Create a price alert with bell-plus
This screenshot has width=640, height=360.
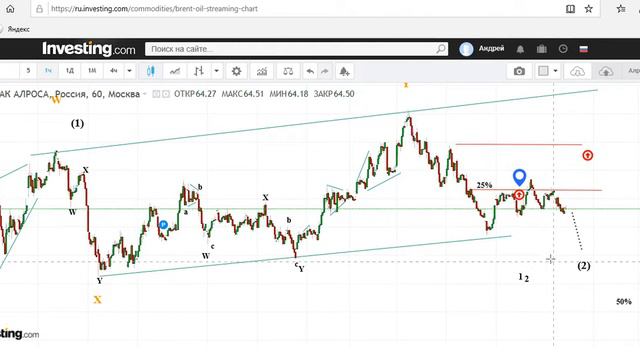(x=344, y=71)
